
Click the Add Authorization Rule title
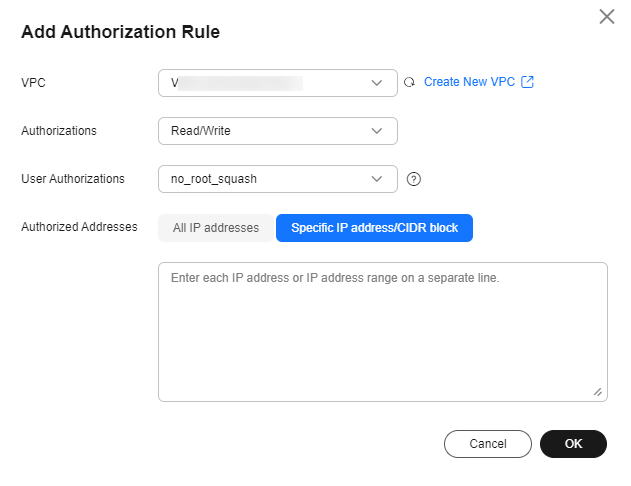point(120,32)
